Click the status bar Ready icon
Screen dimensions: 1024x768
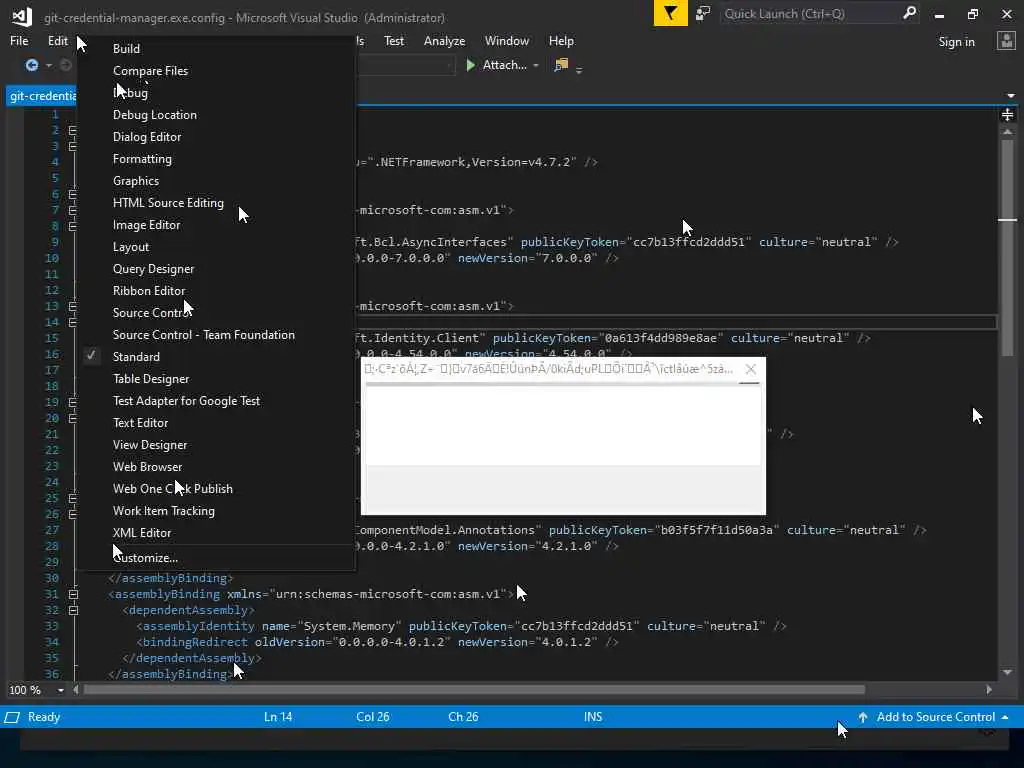click(12, 717)
